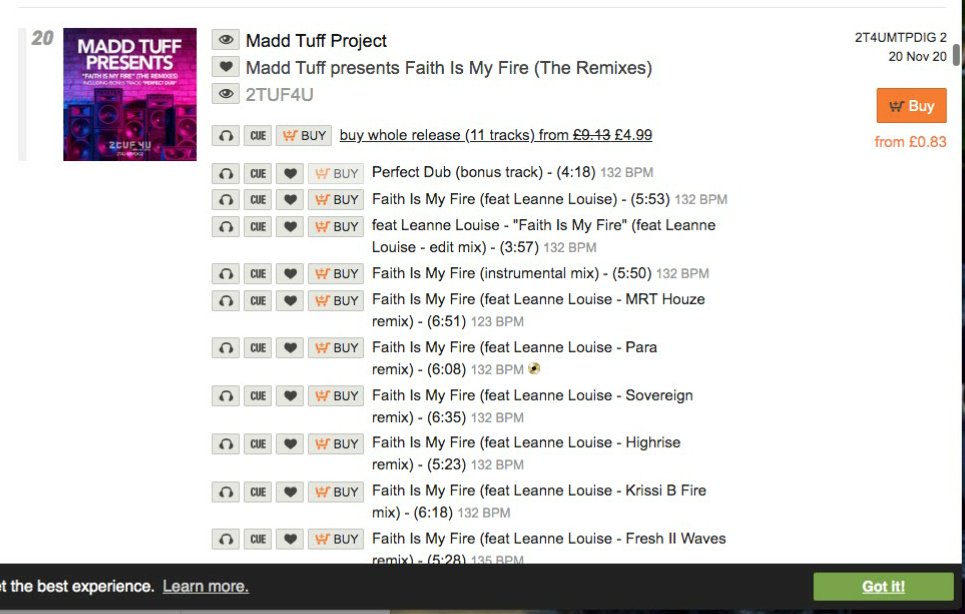
Task: Open the 2TUF4U label name
Action: tap(279, 95)
